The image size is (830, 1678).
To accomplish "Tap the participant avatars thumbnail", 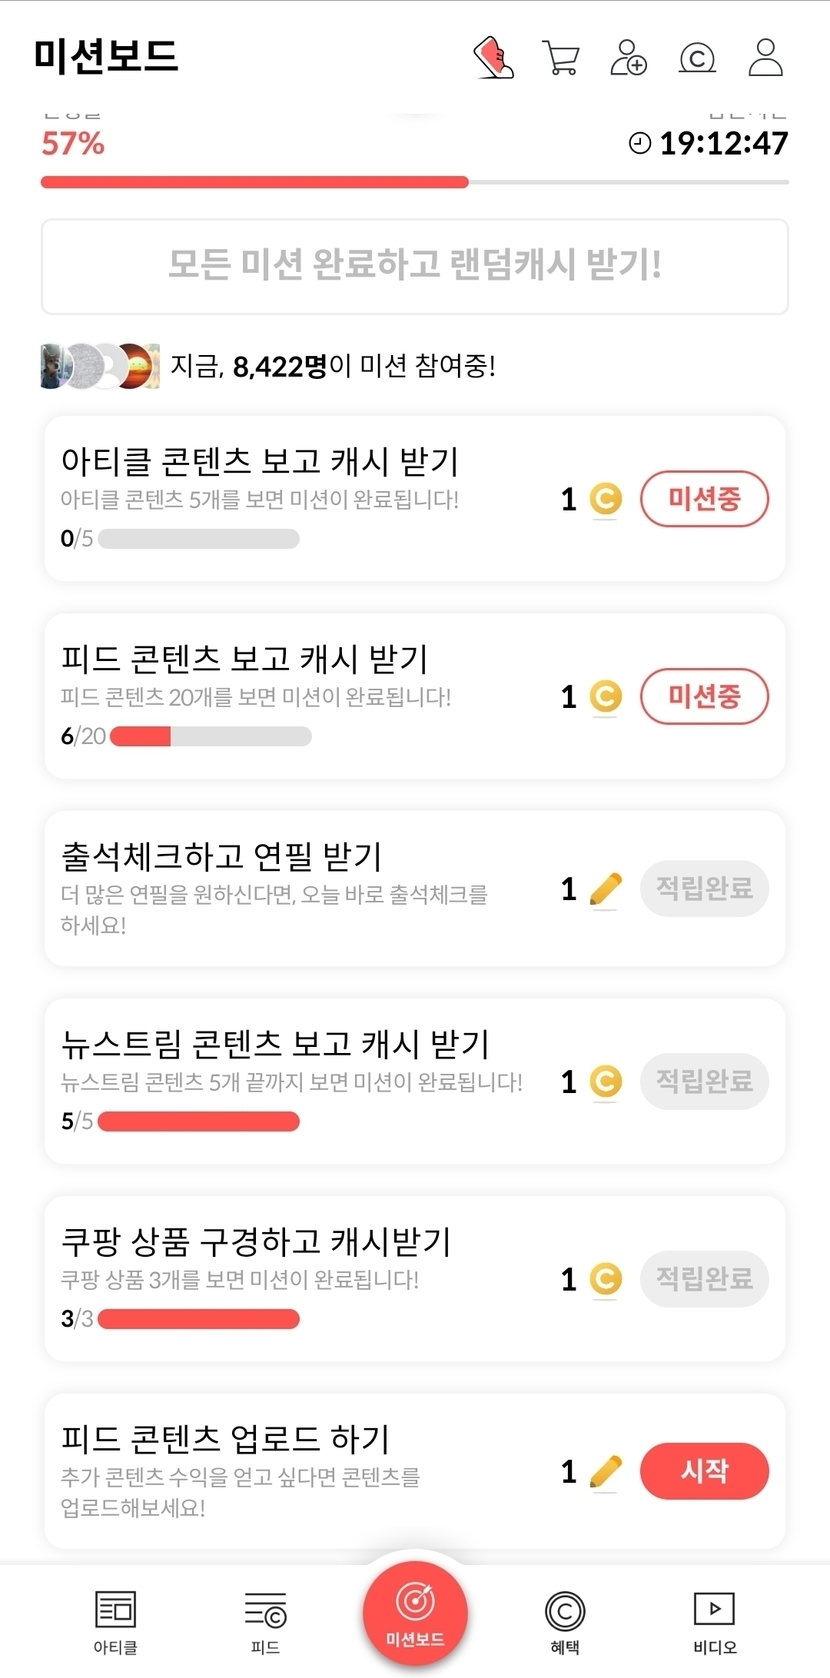I will [100, 366].
